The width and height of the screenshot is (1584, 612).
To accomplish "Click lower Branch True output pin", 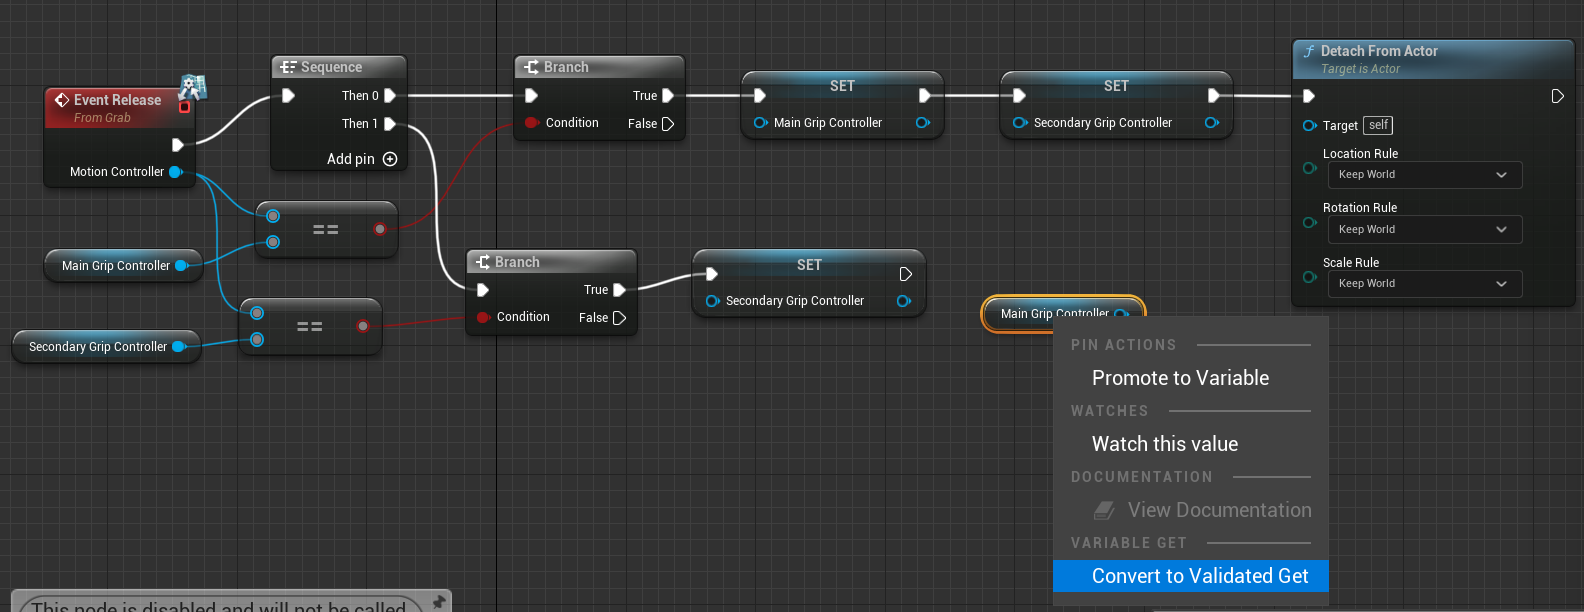I will click(x=619, y=290).
